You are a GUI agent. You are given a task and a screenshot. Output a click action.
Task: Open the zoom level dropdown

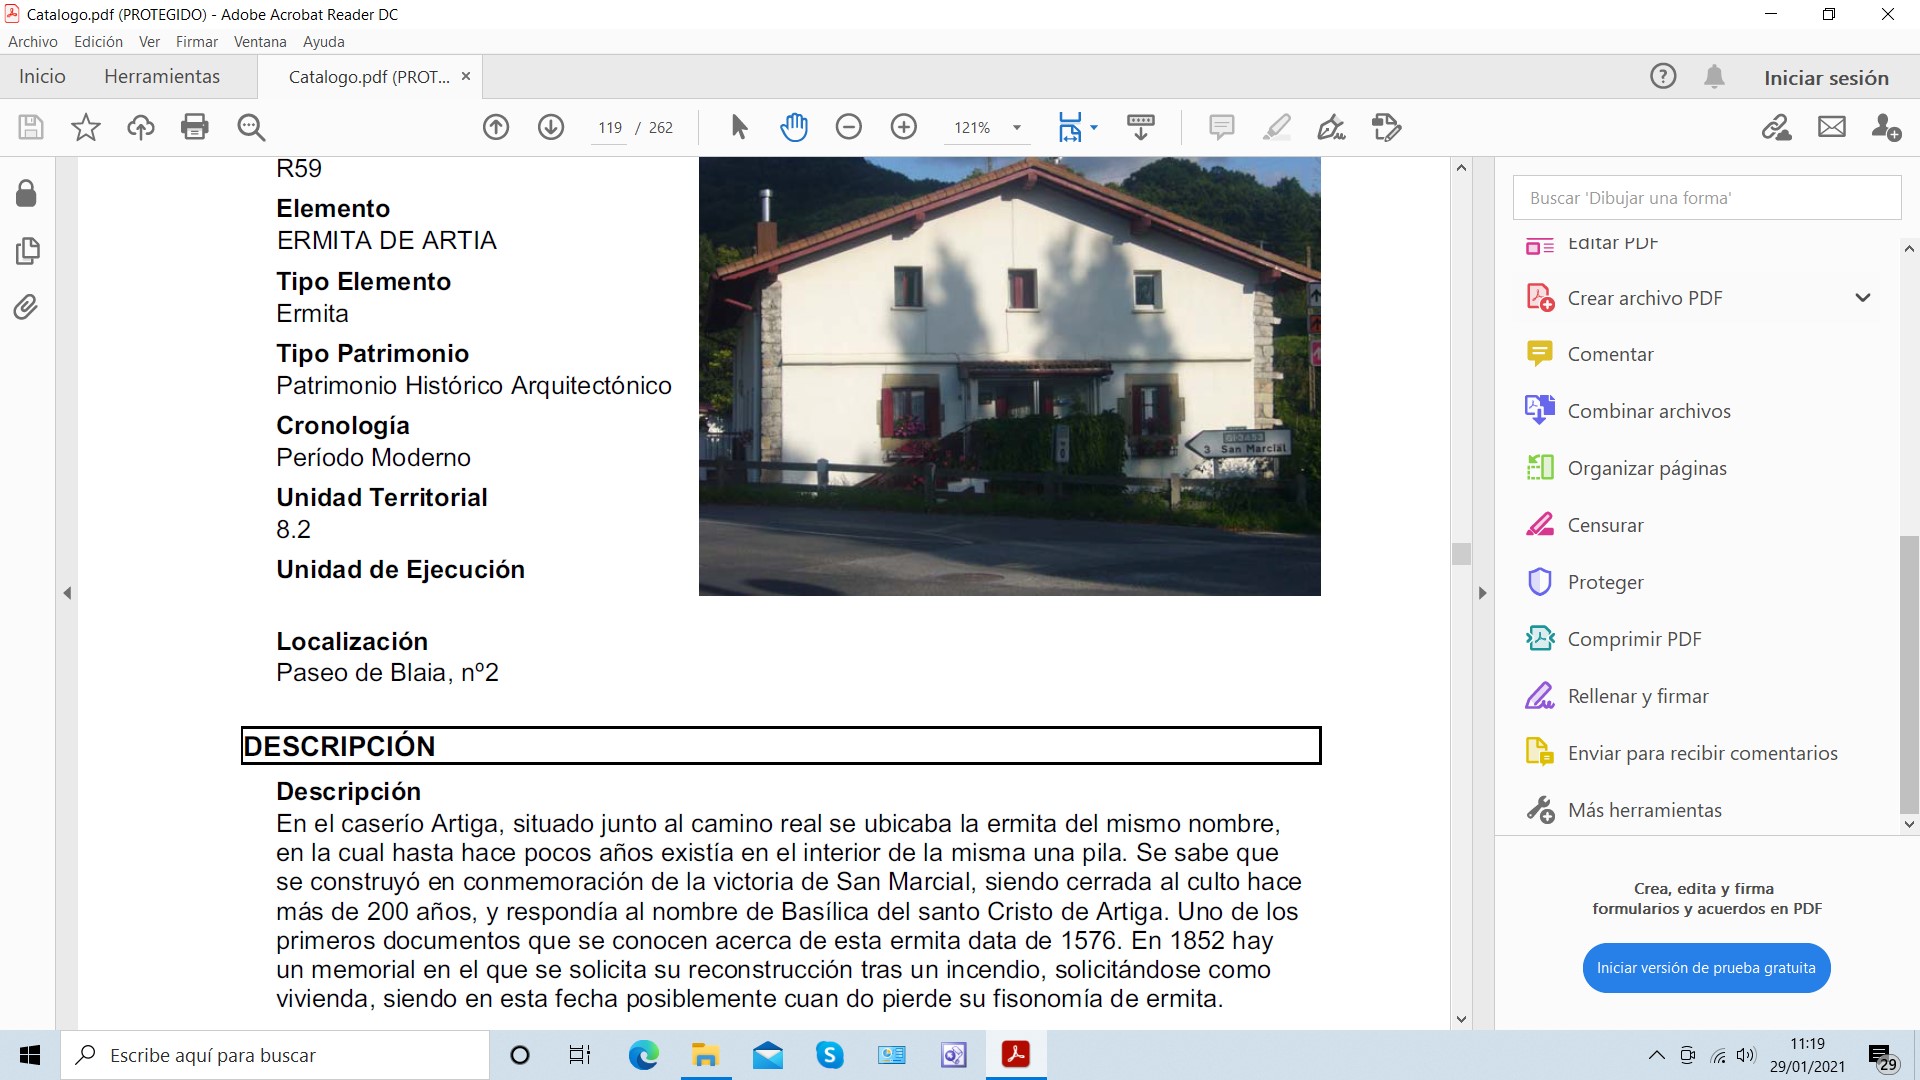coord(1017,127)
